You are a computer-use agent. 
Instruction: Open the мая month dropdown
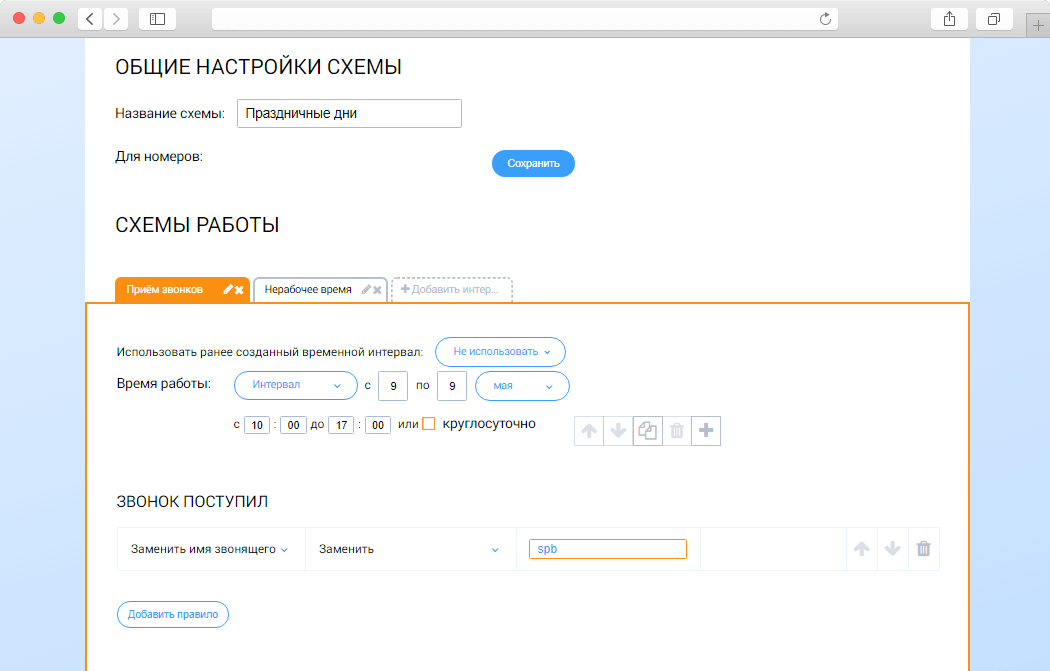click(x=521, y=385)
